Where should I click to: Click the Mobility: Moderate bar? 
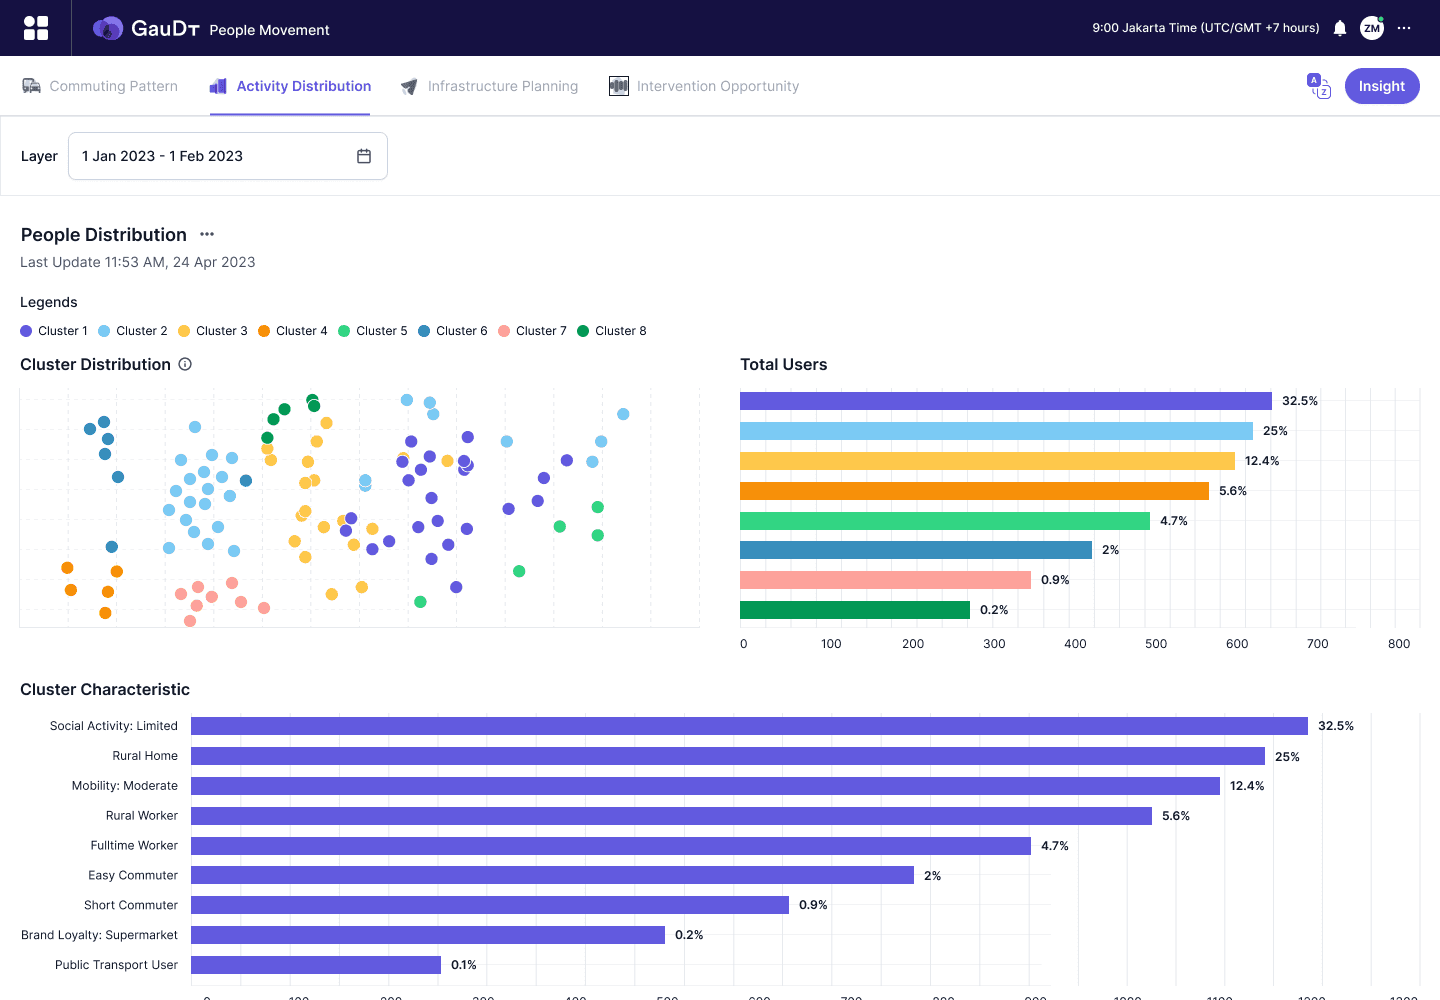tap(705, 786)
